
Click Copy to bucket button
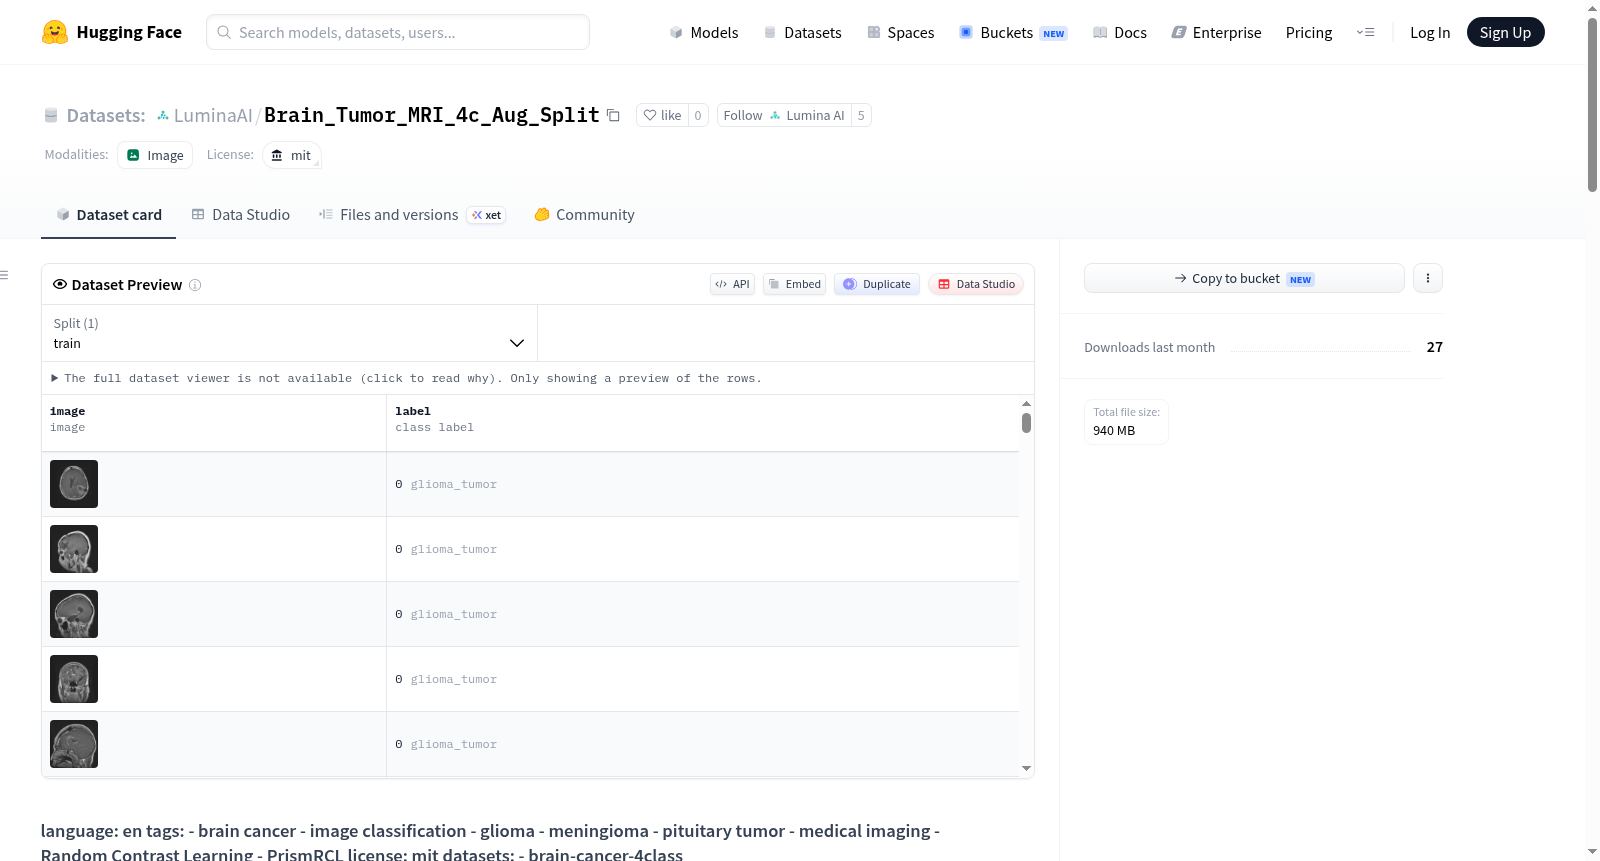tap(1244, 278)
